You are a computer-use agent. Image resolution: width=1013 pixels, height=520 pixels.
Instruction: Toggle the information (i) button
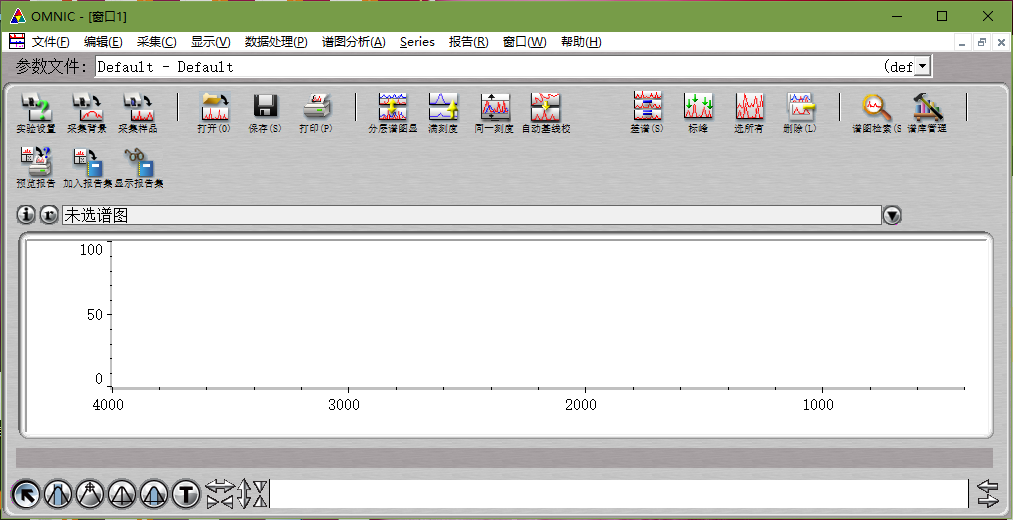(x=27, y=215)
